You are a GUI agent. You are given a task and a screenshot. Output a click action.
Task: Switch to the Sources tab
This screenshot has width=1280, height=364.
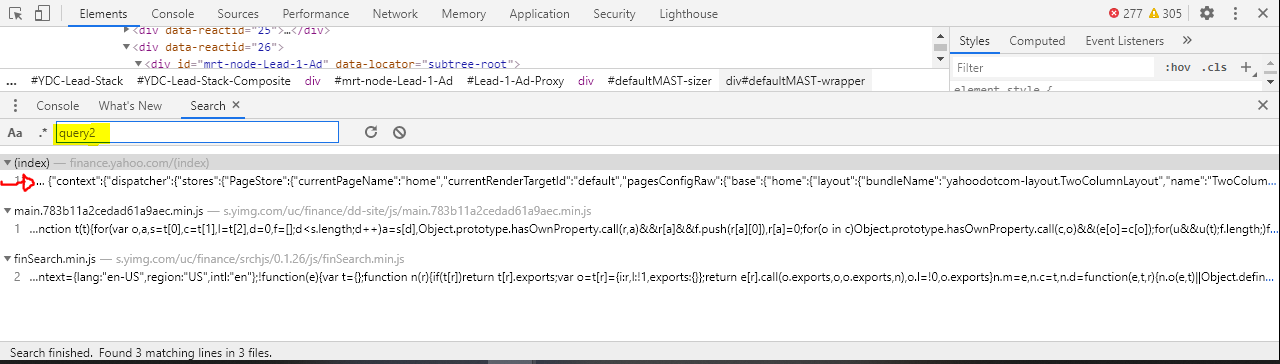238,14
